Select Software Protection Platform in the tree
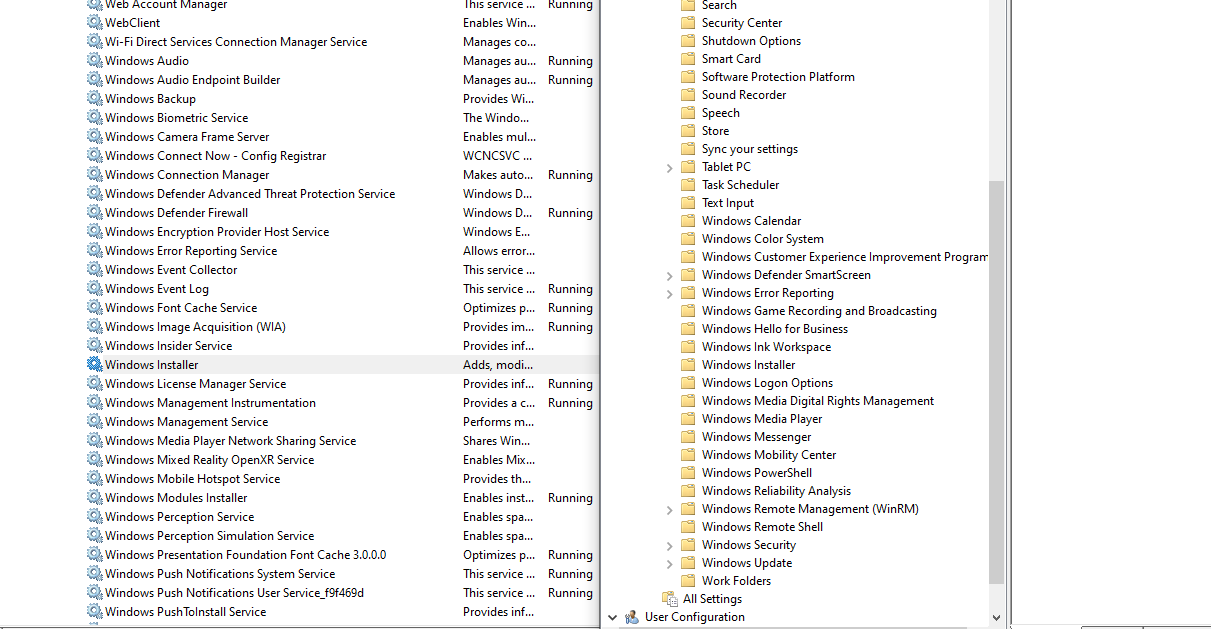 pyautogui.click(x=778, y=77)
